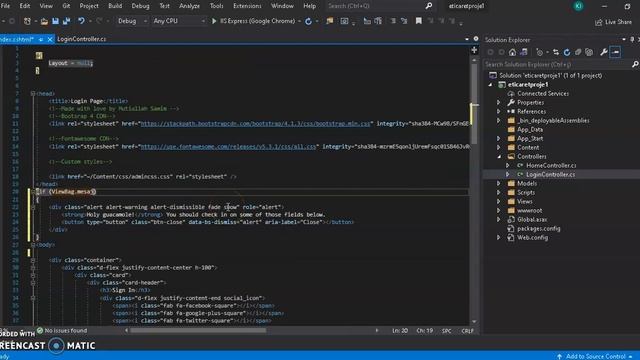The height and width of the screenshot is (360, 640).
Task: Click the comment selection toolbar icon
Action: tap(393, 21)
